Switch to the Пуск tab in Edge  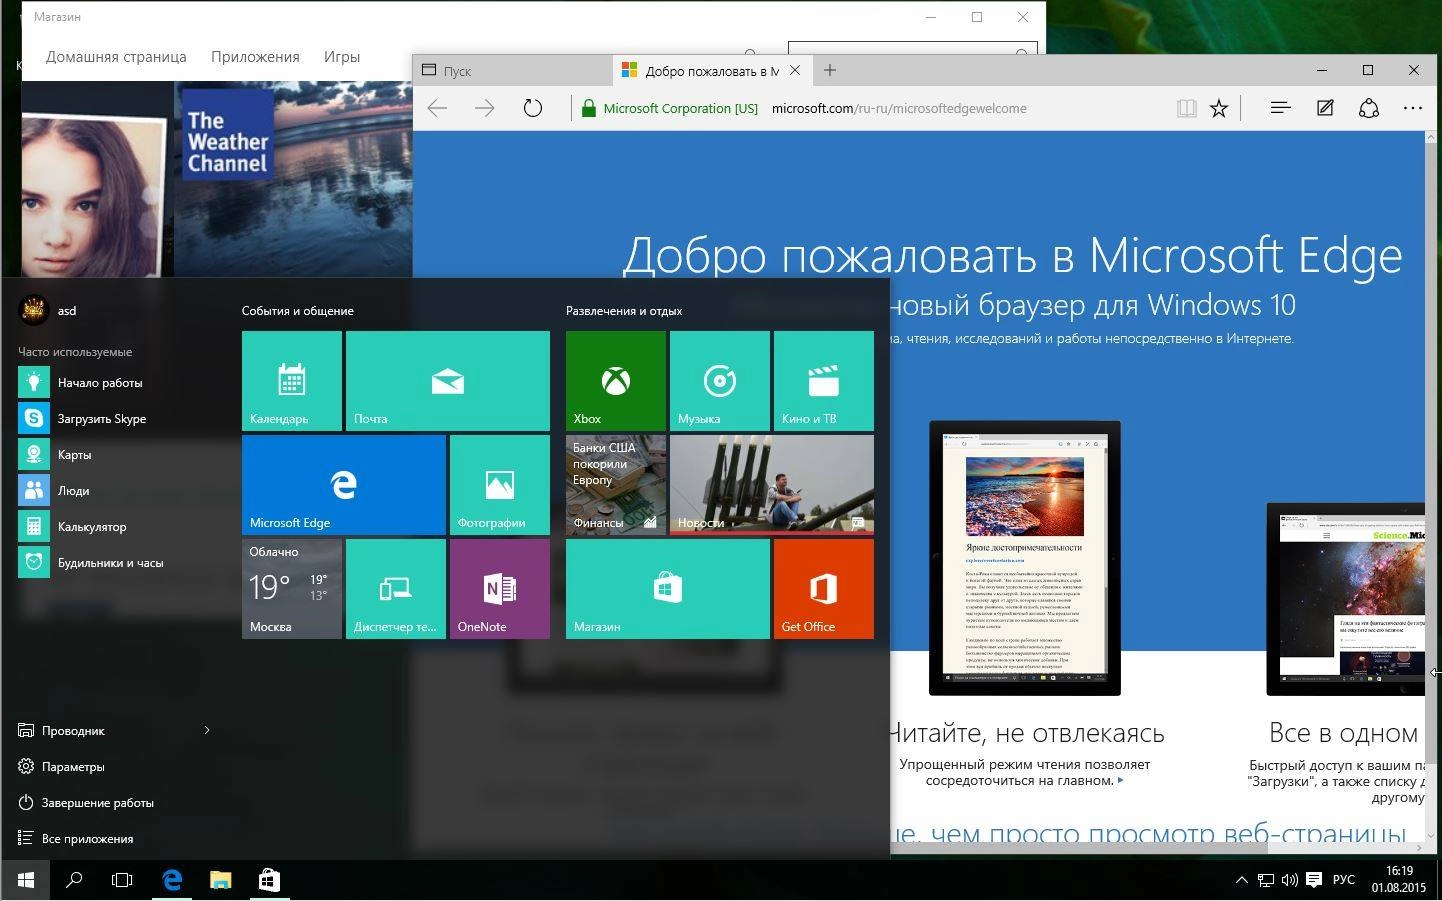click(x=513, y=71)
